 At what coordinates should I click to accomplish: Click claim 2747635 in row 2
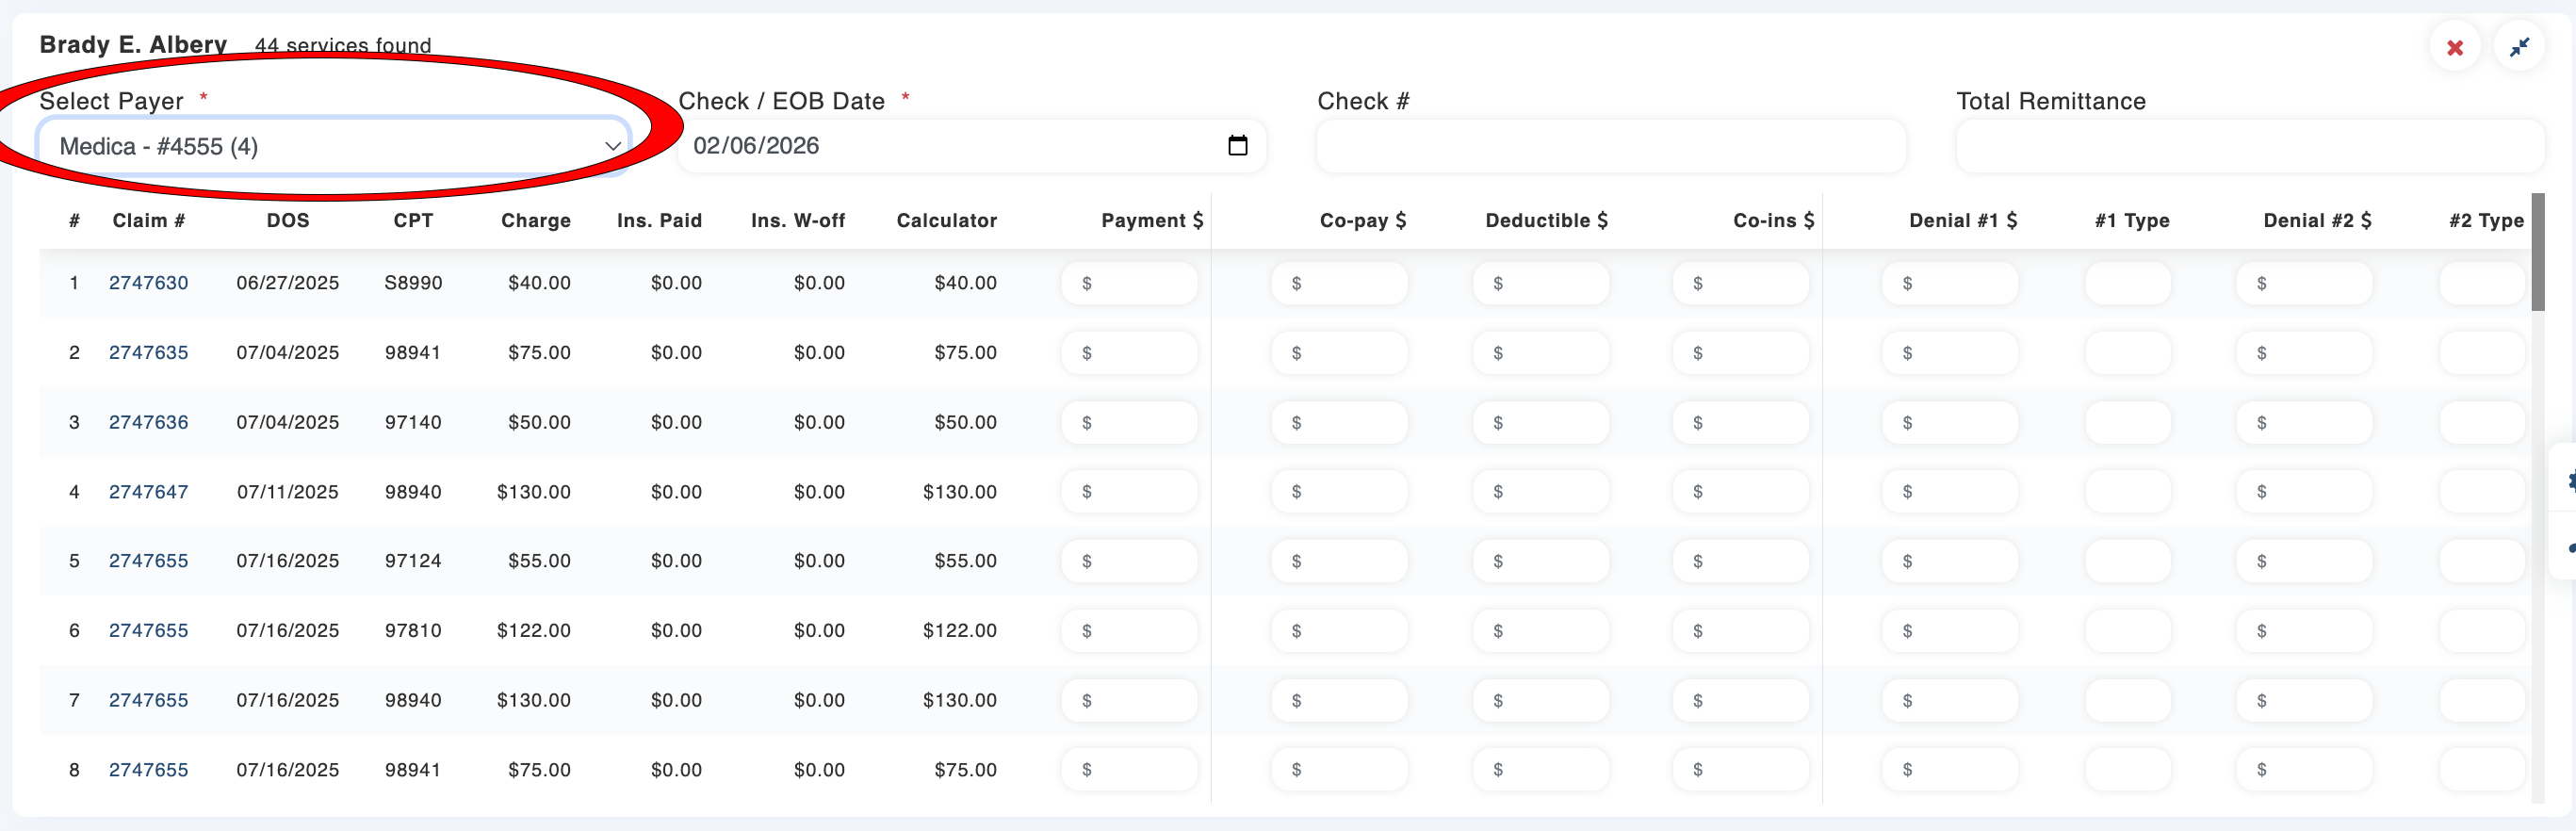[x=148, y=353]
